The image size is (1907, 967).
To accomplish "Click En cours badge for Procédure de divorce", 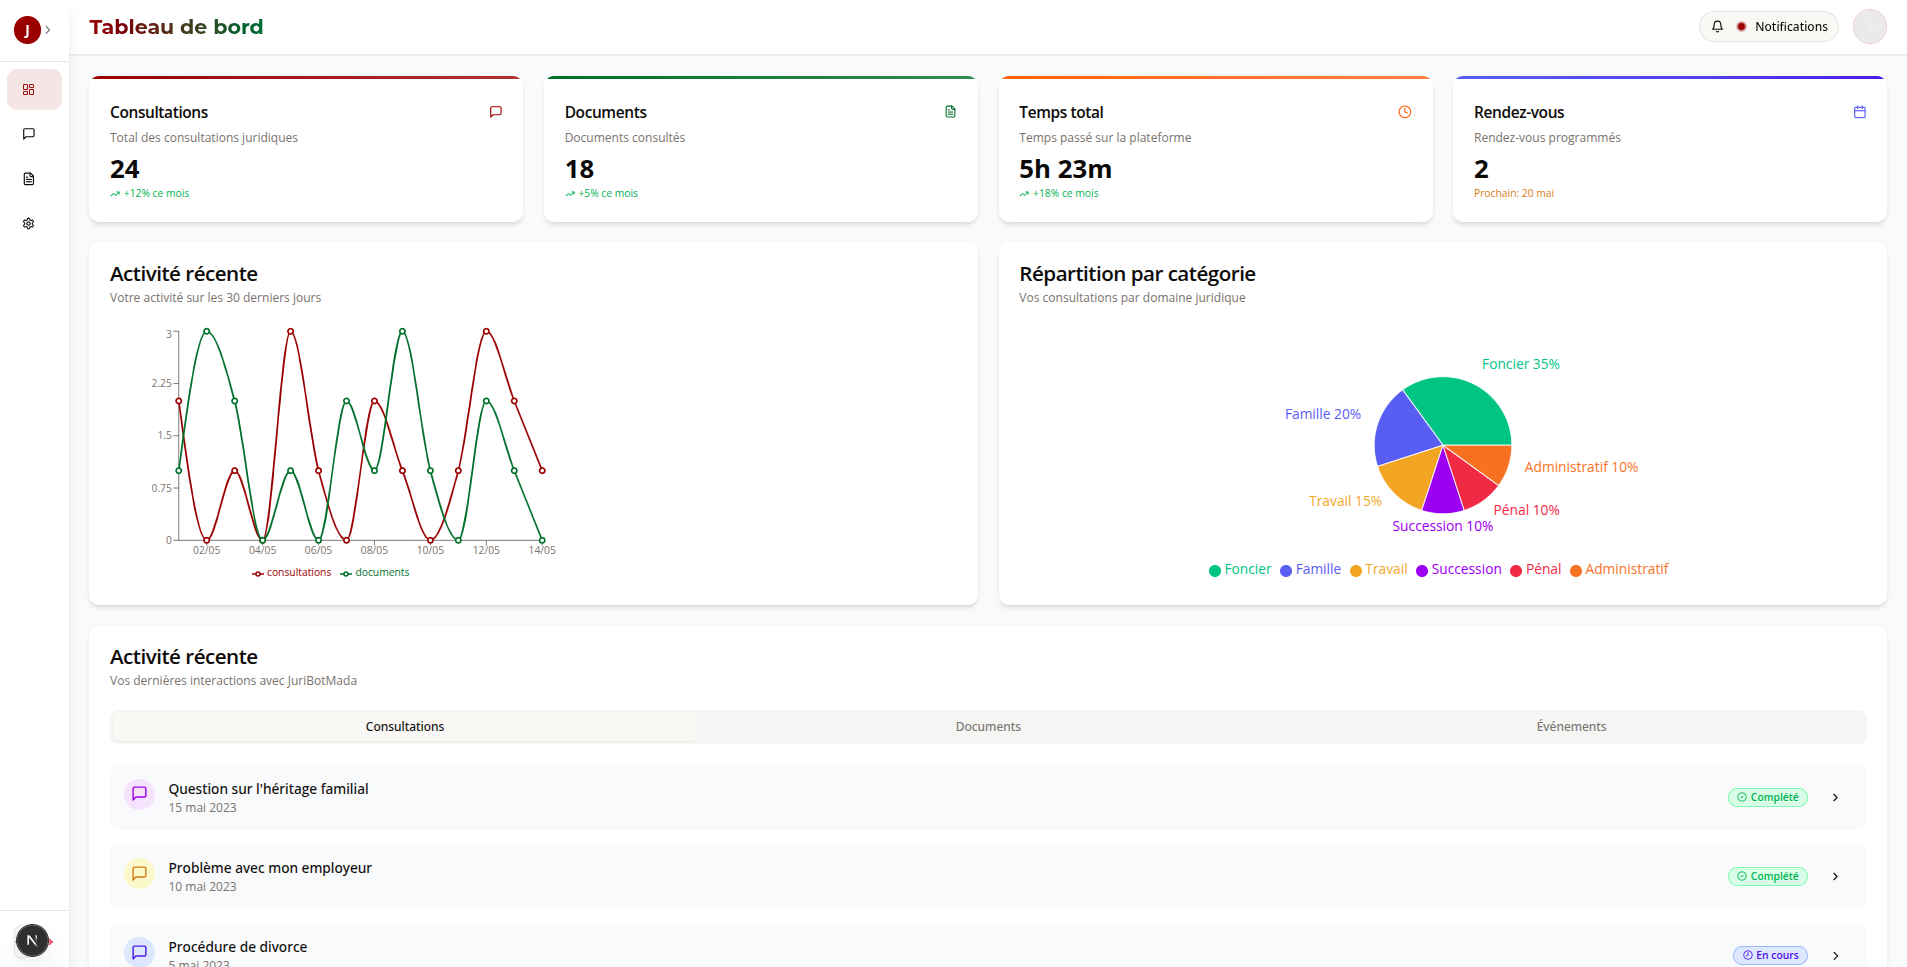I will (x=1770, y=956).
